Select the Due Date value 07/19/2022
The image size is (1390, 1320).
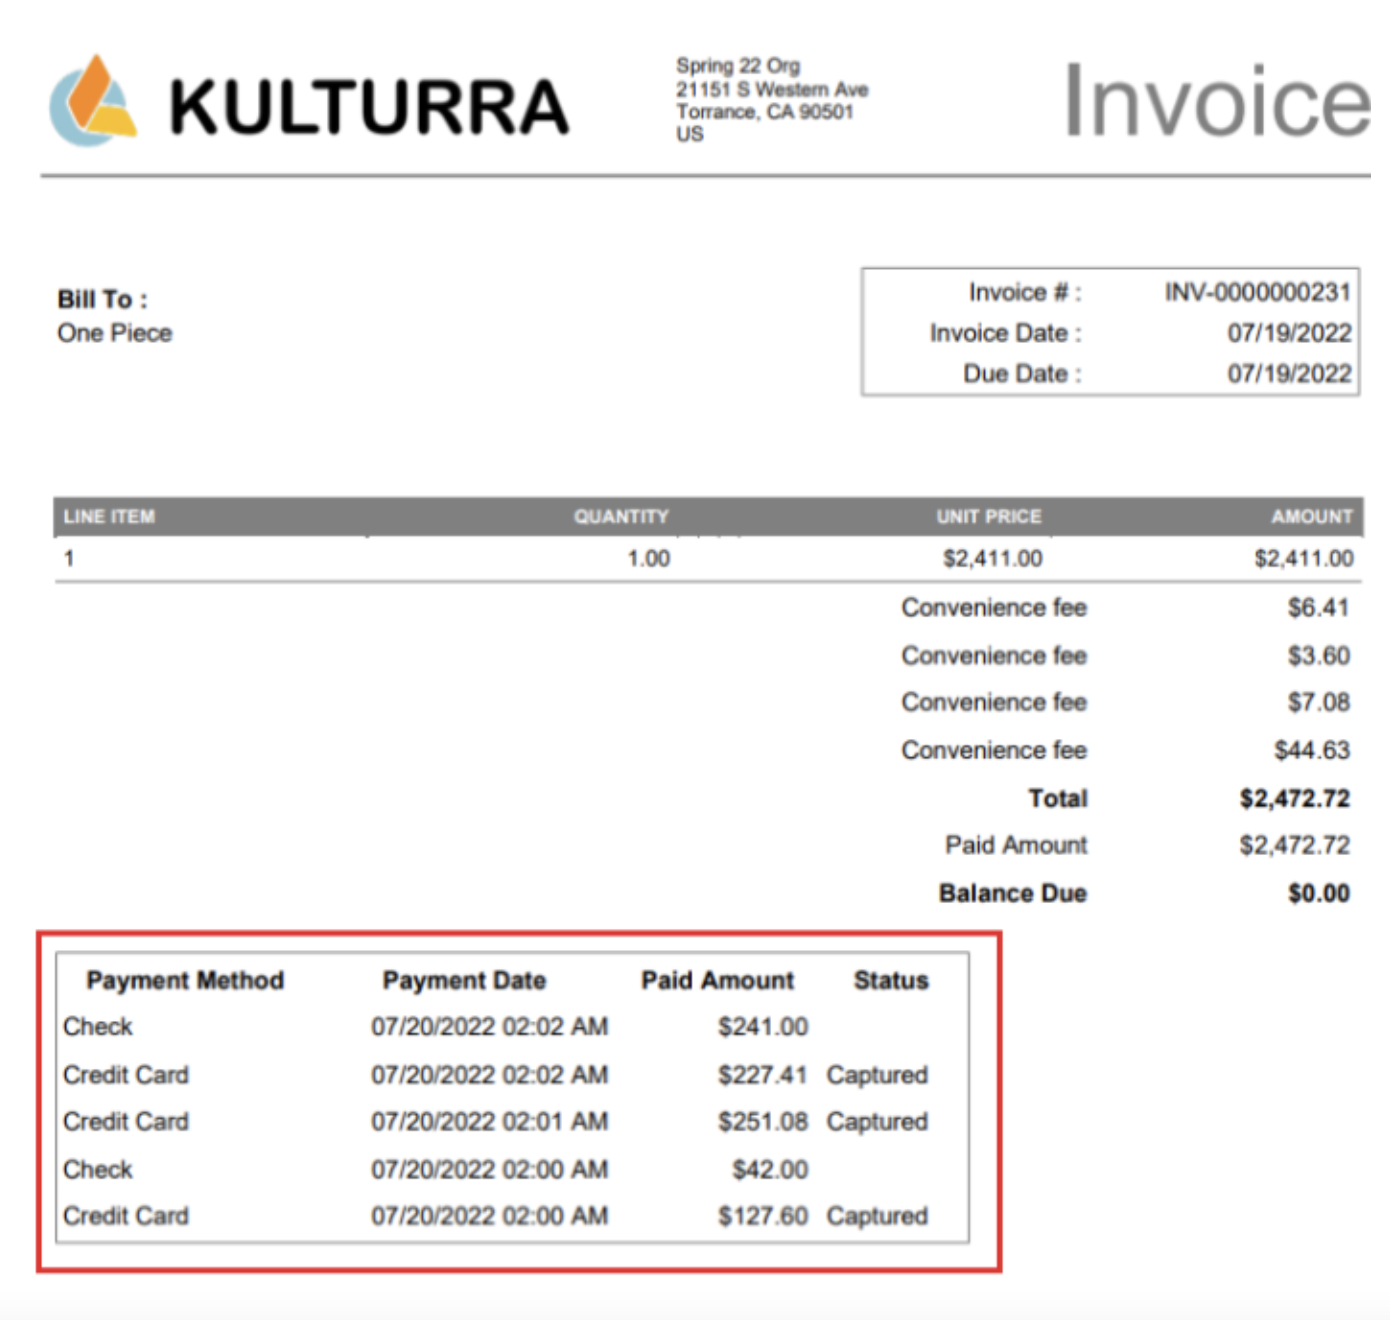click(1290, 374)
